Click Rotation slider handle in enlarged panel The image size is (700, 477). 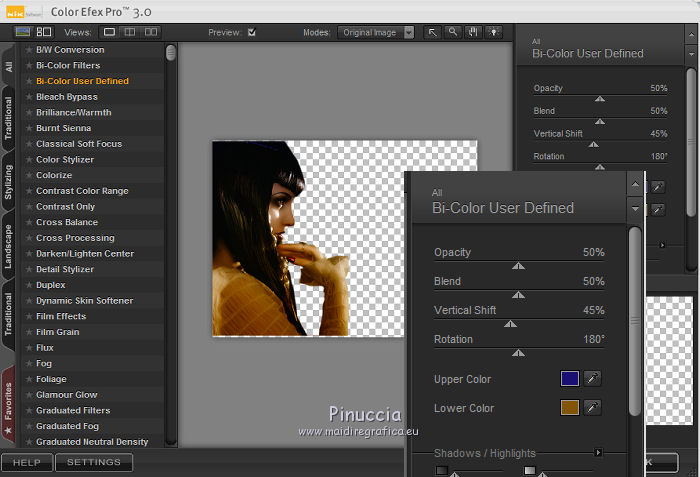click(x=518, y=353)
